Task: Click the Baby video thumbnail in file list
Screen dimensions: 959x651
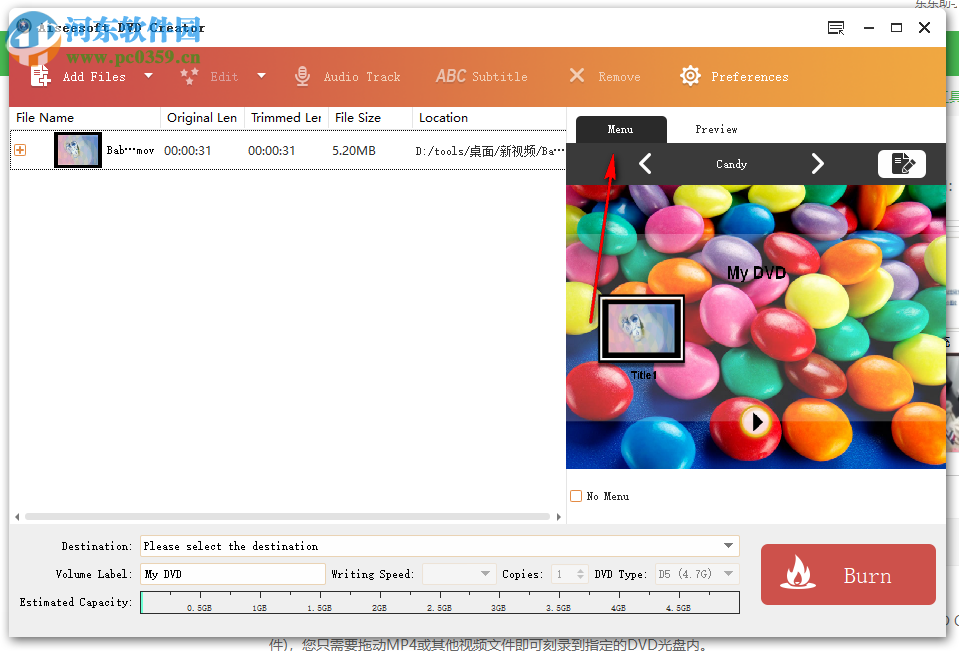Action: (77, 150)
